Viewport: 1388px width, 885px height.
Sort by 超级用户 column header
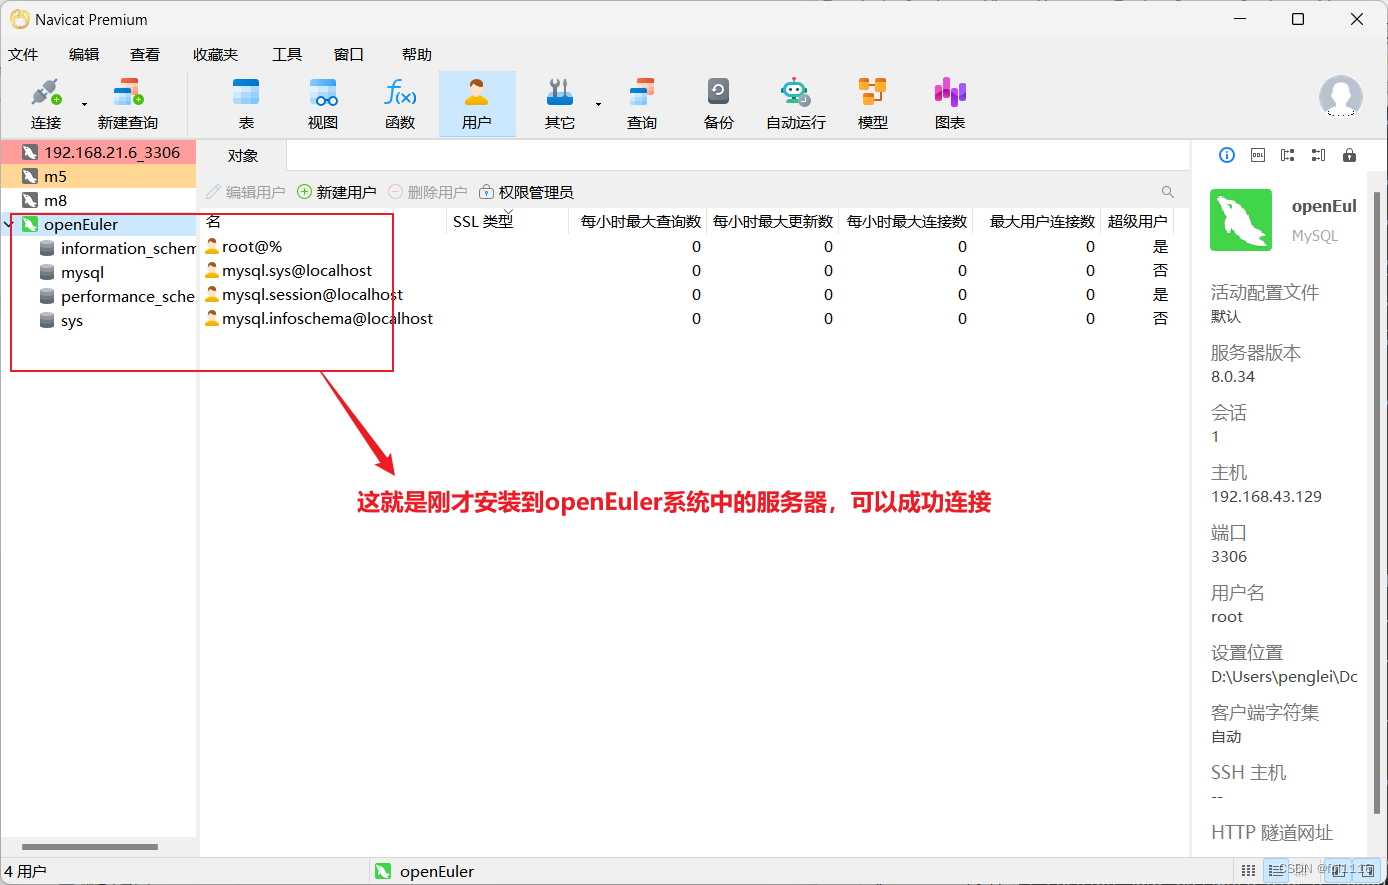coord(1138,221)
